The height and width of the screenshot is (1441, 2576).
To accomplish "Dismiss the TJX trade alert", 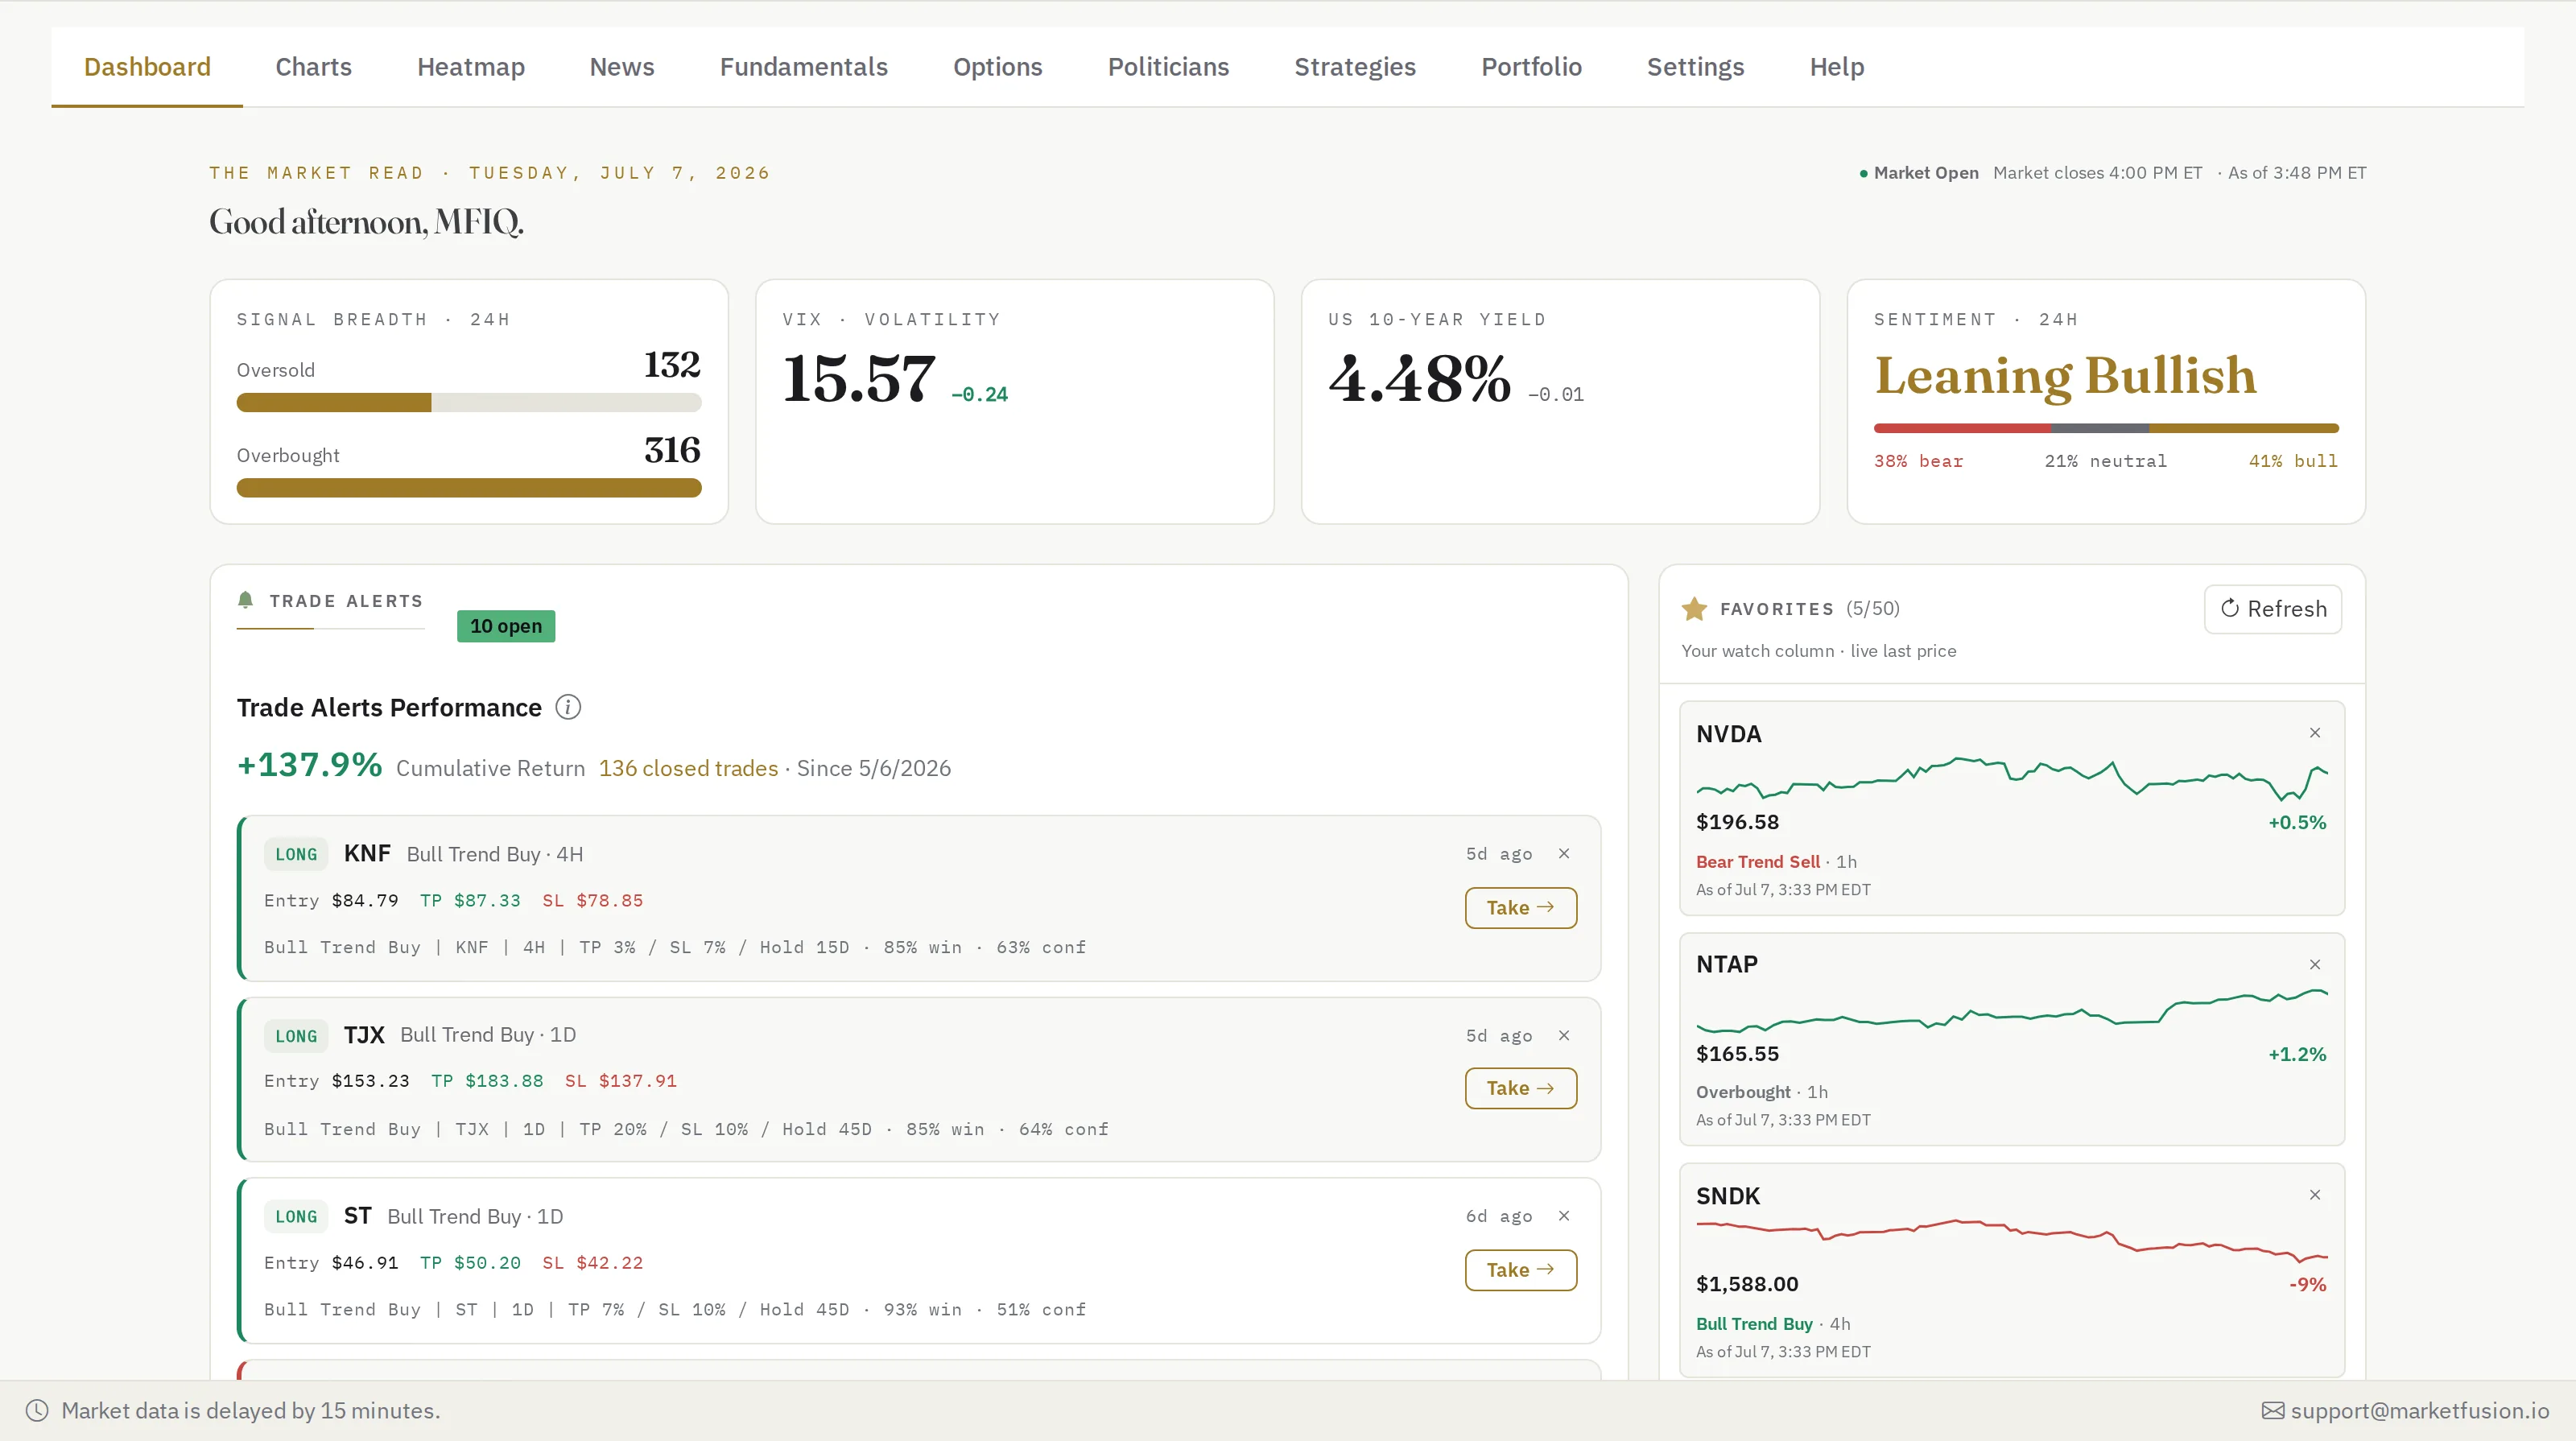I will pyautogui.click(x=1564, y=1035).
